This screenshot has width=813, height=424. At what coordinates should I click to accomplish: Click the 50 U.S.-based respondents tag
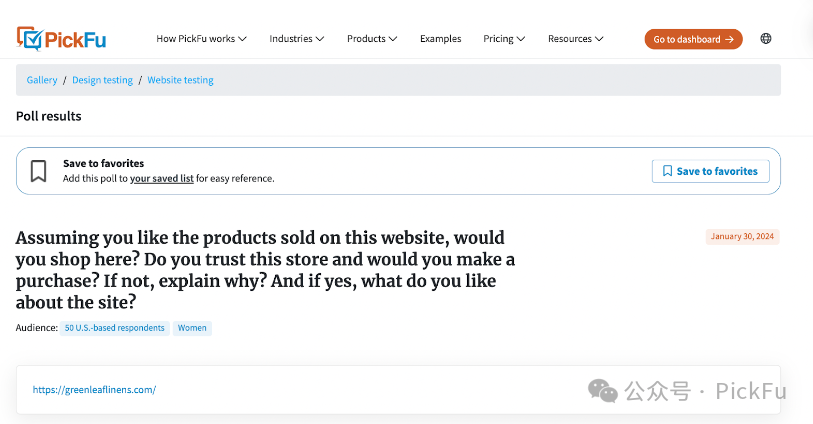point(114,328)
